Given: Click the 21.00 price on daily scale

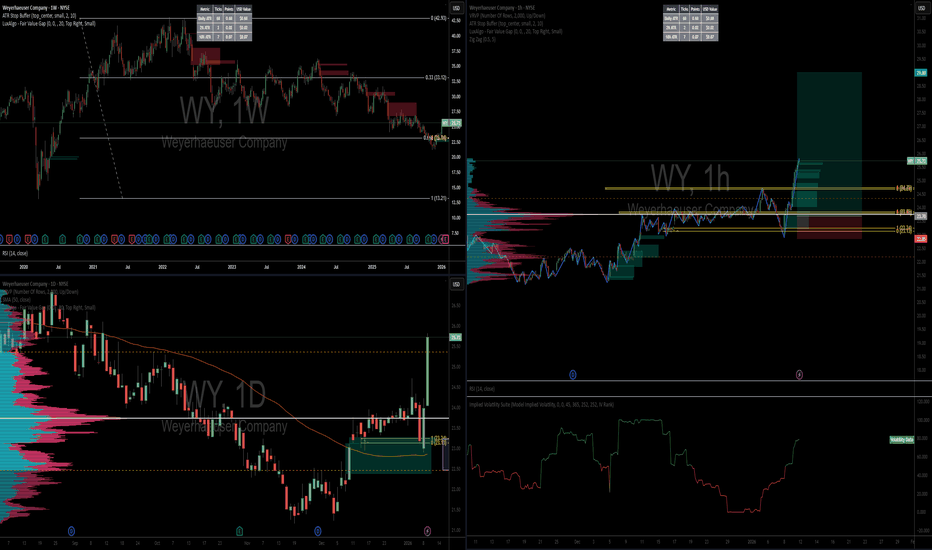Looking at the screenshot, I should click(456, 530).
